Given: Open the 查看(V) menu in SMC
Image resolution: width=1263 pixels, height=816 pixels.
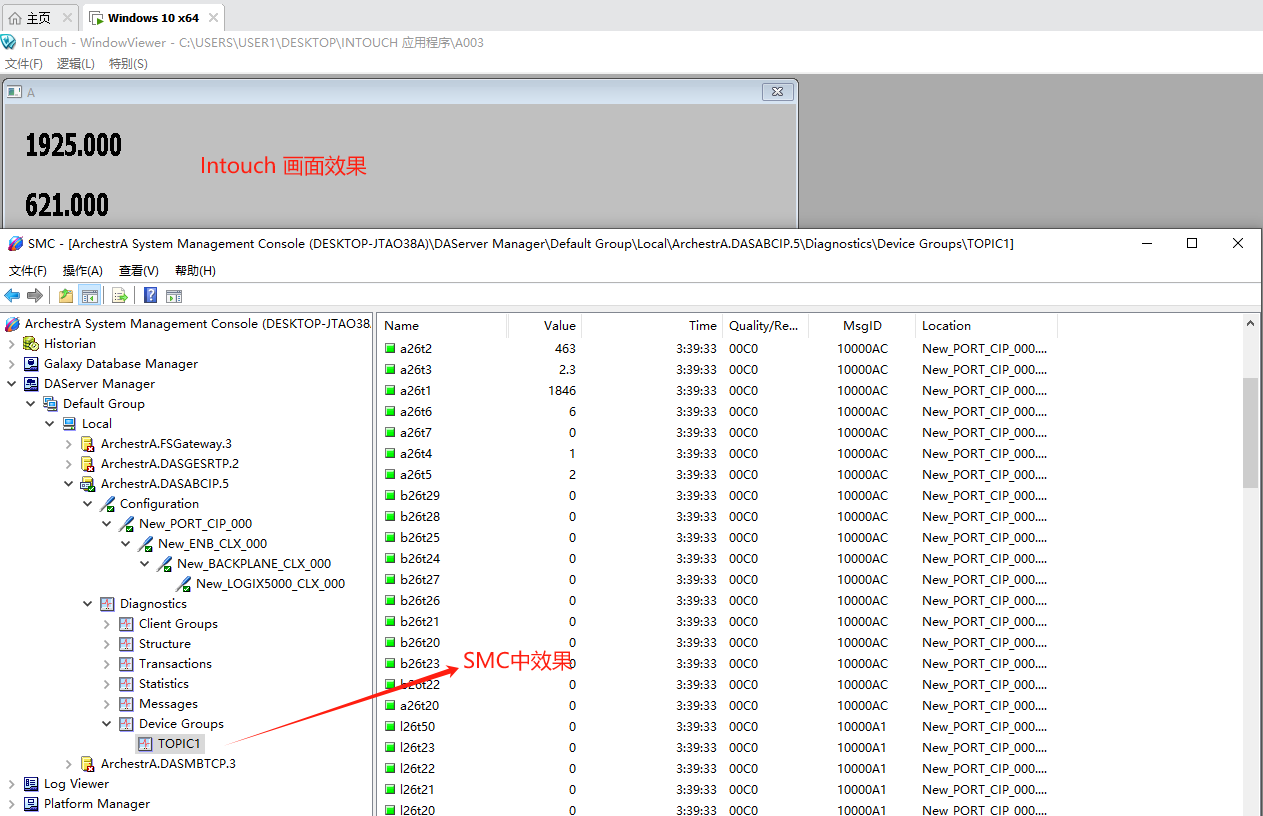Looking at the screenshot, I should [138, 270].
